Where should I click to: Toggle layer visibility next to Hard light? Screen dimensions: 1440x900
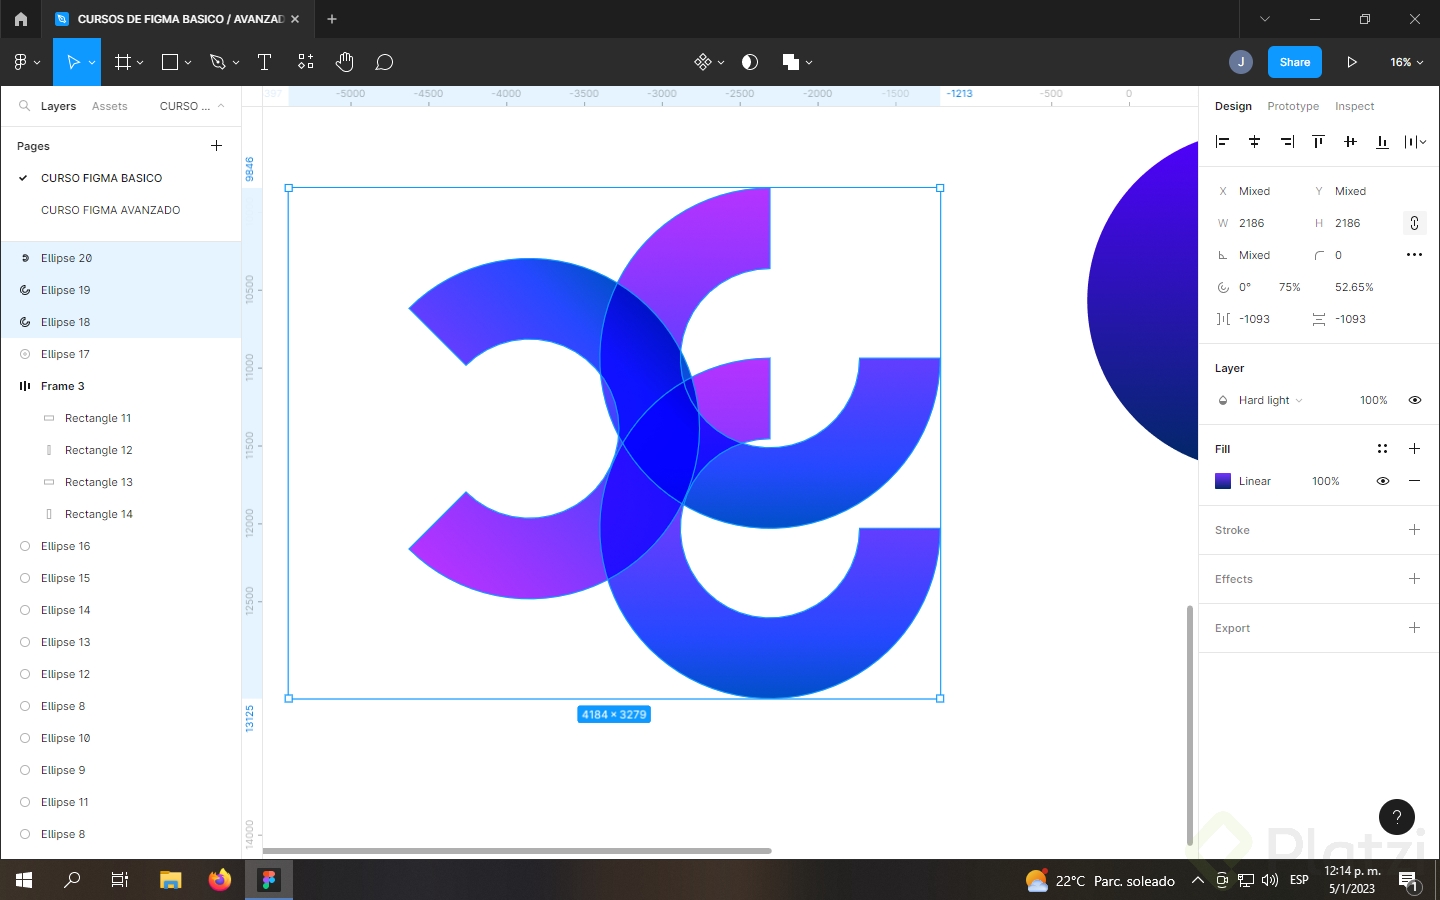coord(1414,400)
